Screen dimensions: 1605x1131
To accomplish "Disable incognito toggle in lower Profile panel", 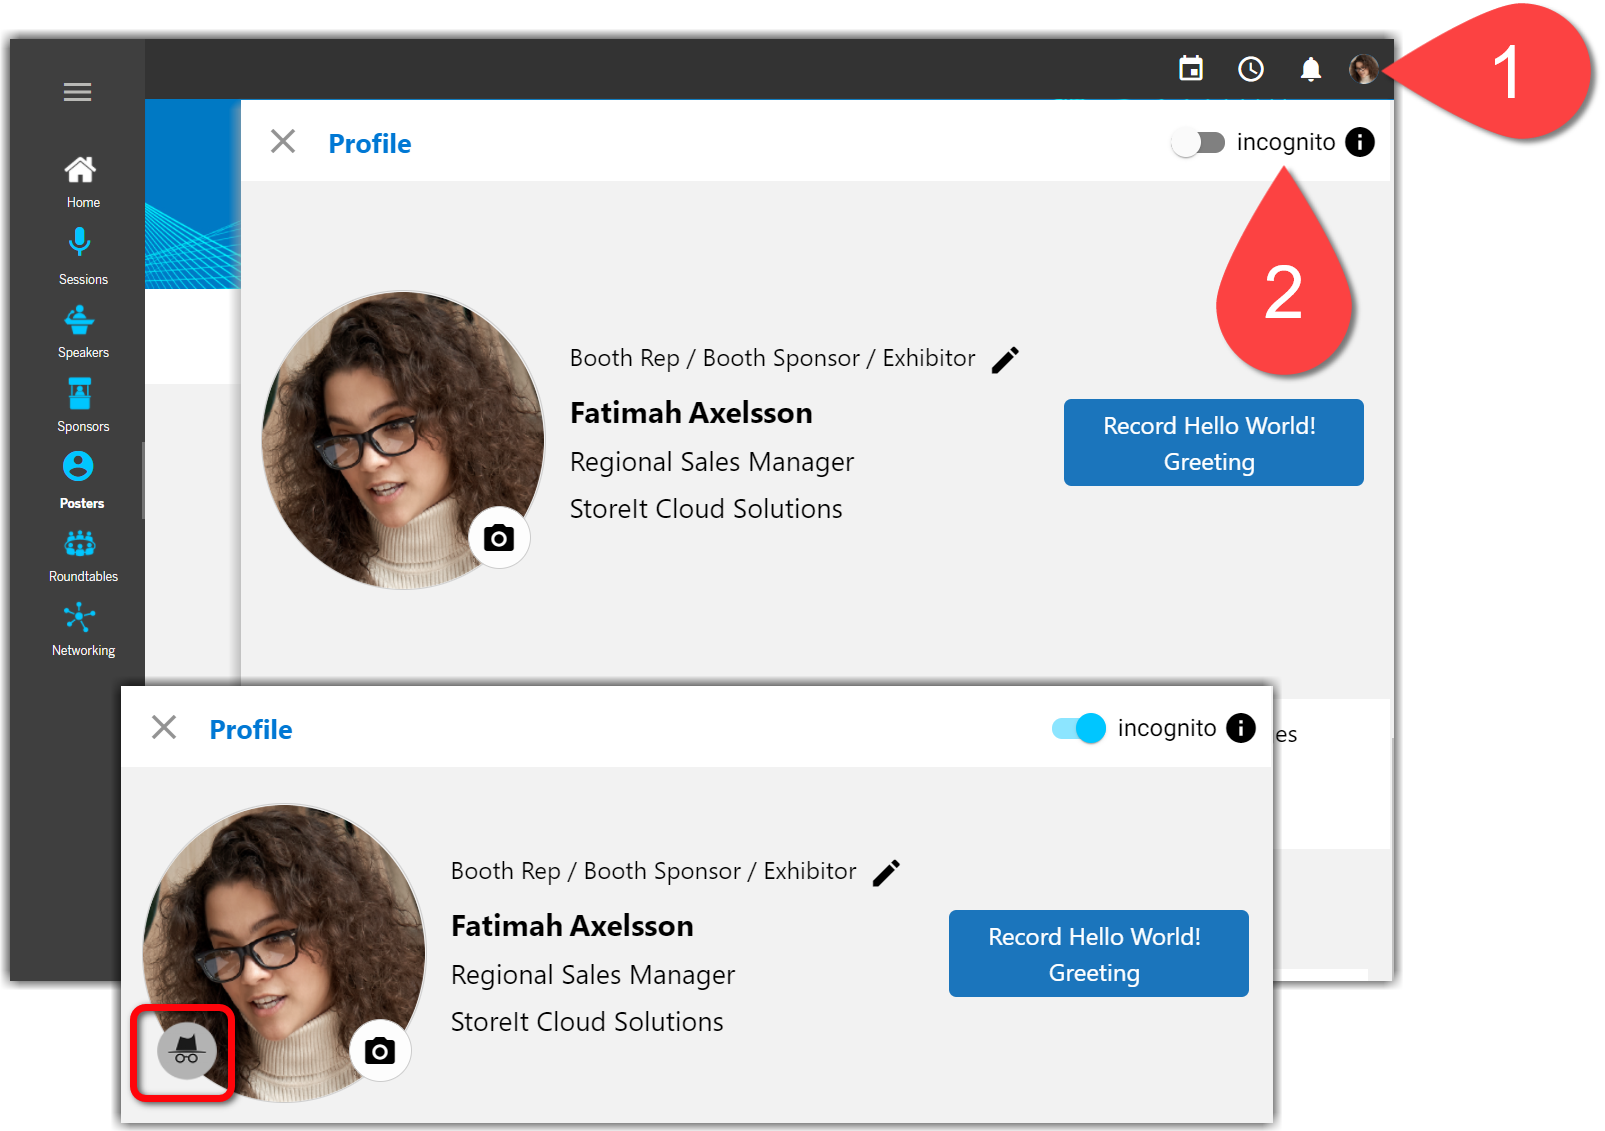I will [x=1078, y=729].
